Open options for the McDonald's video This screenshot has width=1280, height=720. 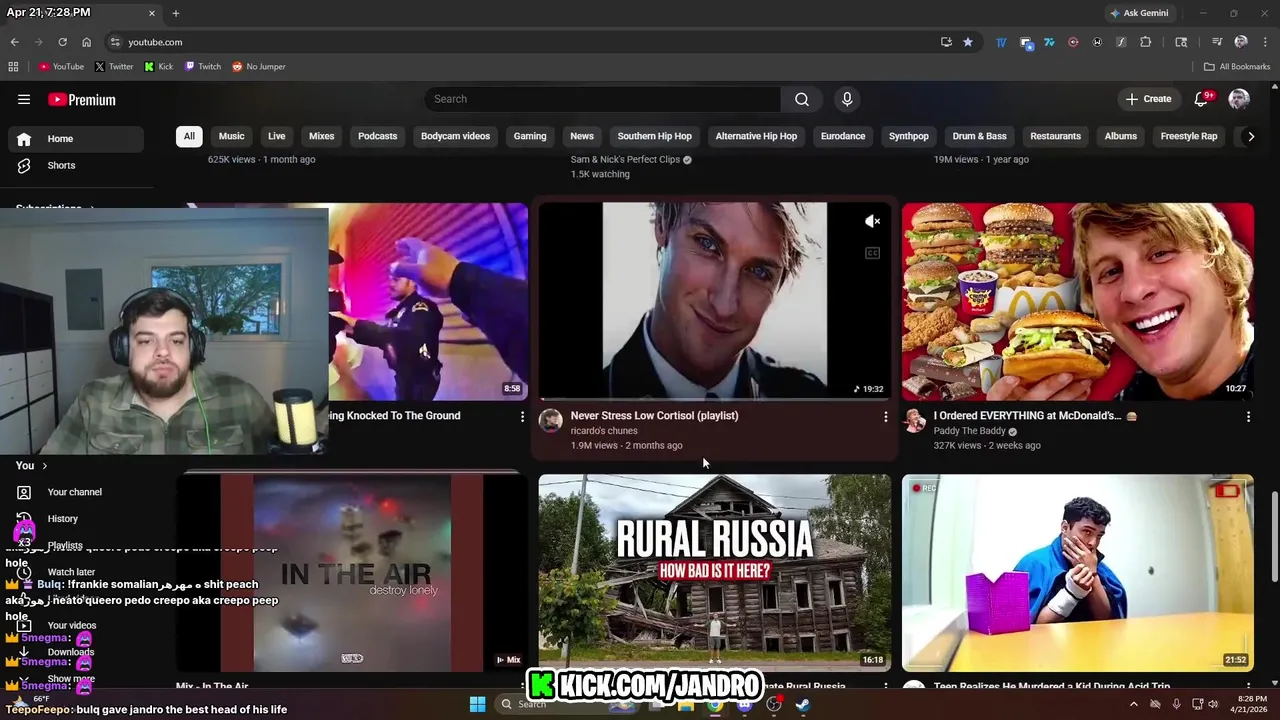(1248, 416)
